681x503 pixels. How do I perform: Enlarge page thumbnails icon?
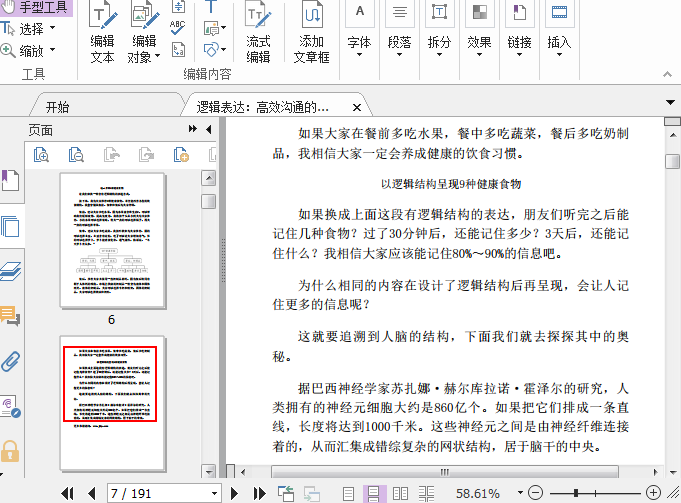click(41, 154)
